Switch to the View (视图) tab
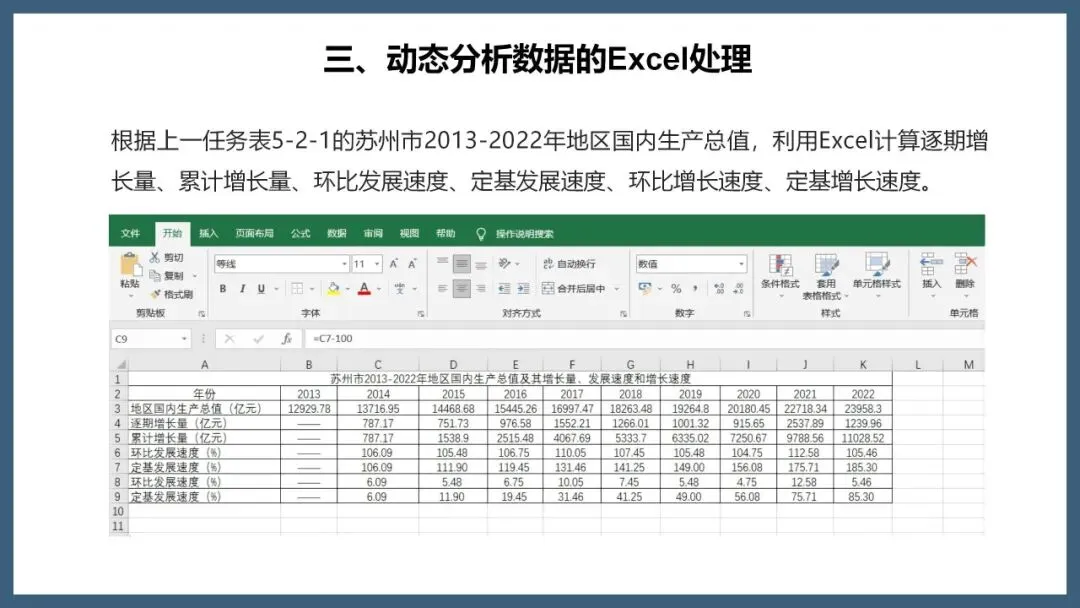This screenshot has height=608, width=1080. tap(409, 233)
